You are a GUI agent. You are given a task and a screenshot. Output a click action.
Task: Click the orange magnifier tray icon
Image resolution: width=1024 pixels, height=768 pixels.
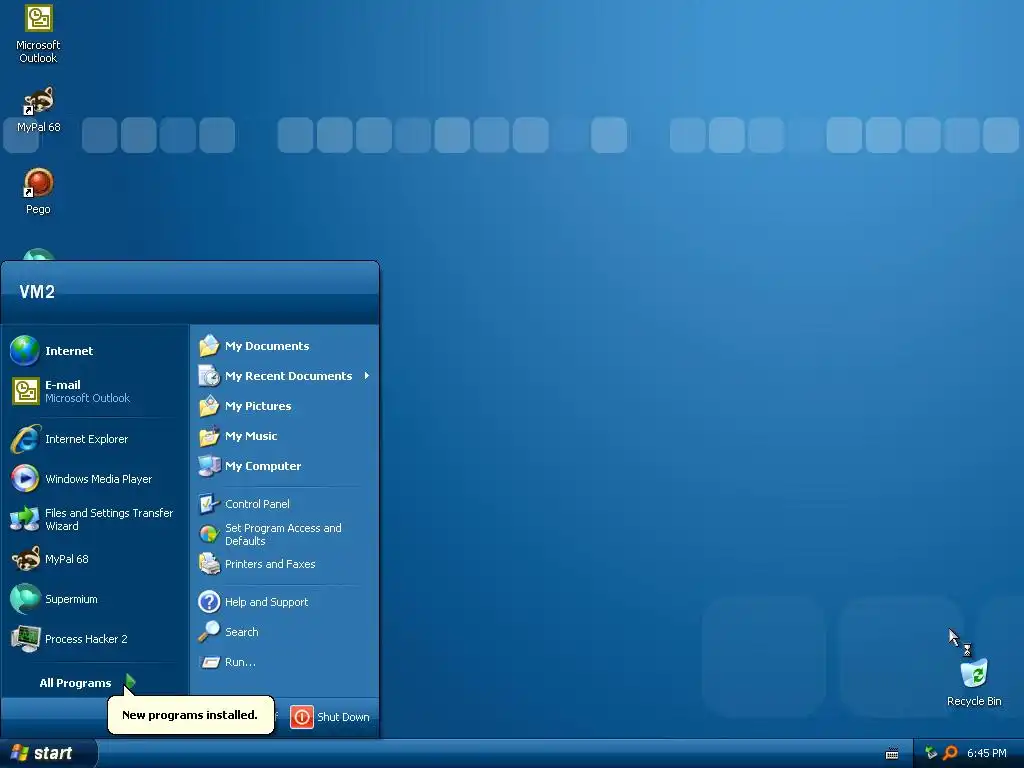coord(950,753)
